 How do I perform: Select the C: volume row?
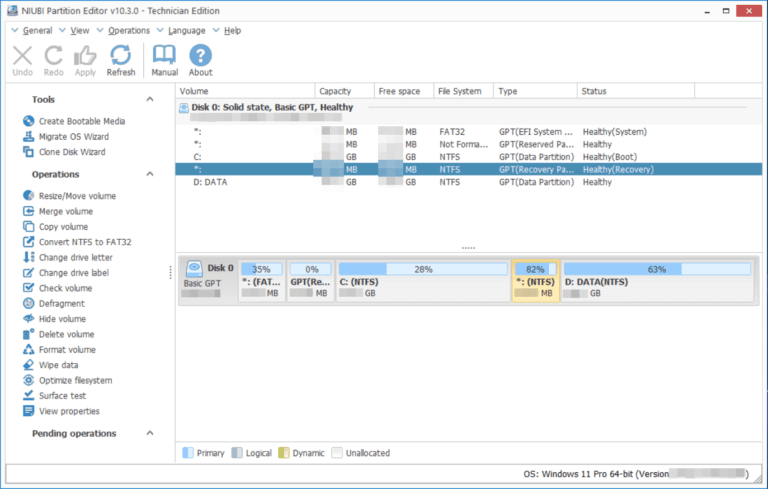469,157
